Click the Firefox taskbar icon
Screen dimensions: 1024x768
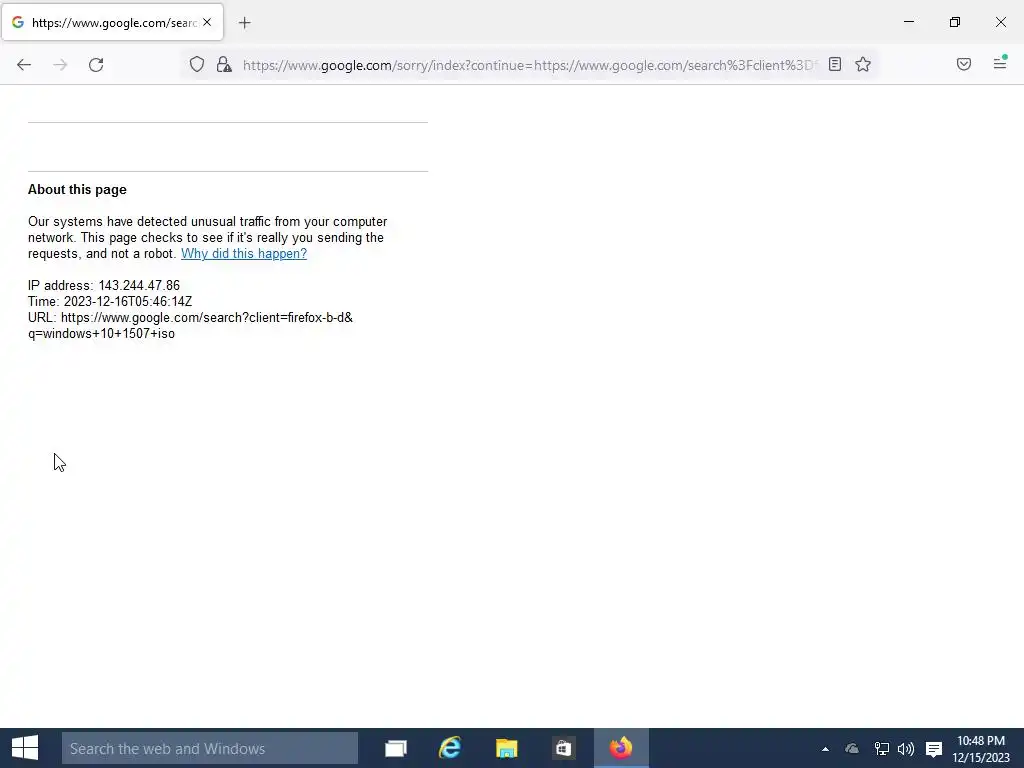(x=621, y=748)
